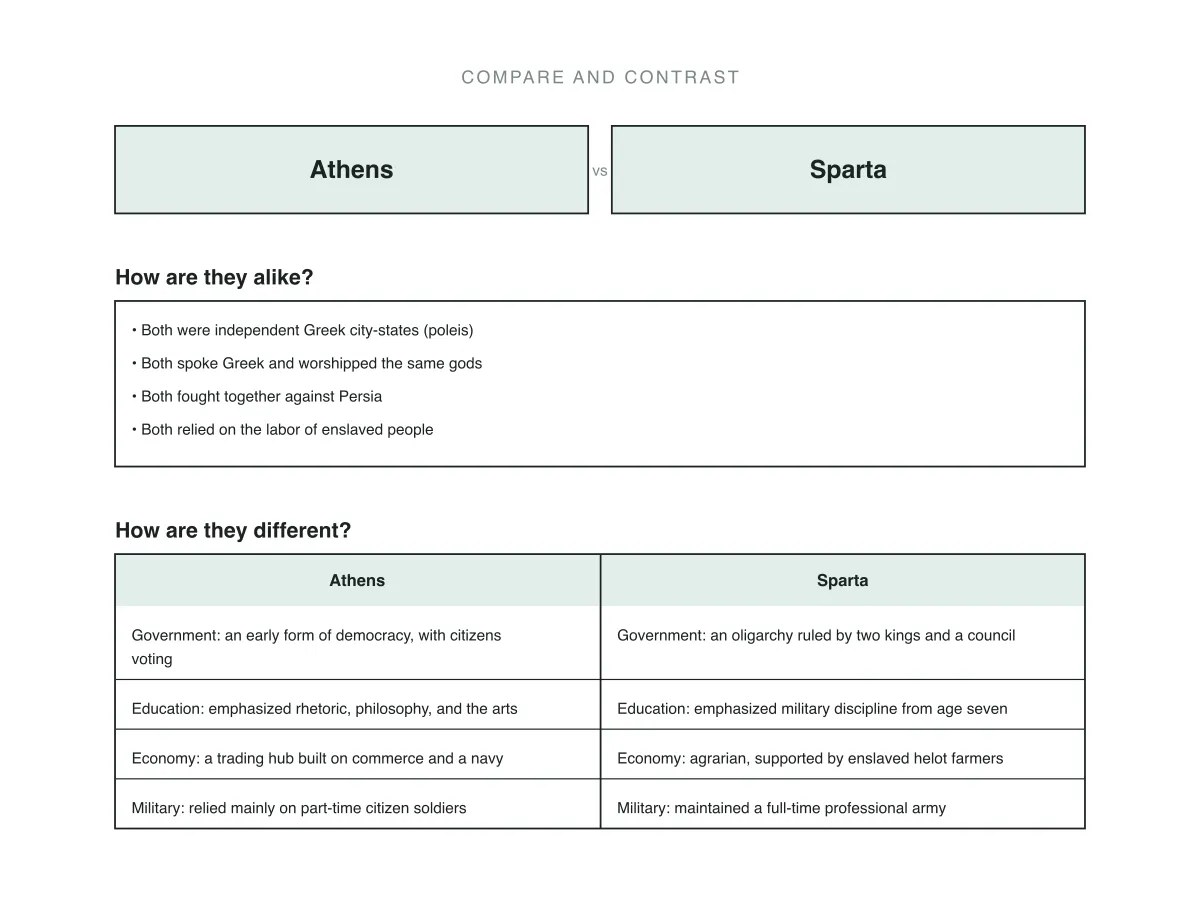This screenshot has width=1200, height=900.
Task: Select the Sparta full-time professional army cell
Action: [x=843, y=804]
